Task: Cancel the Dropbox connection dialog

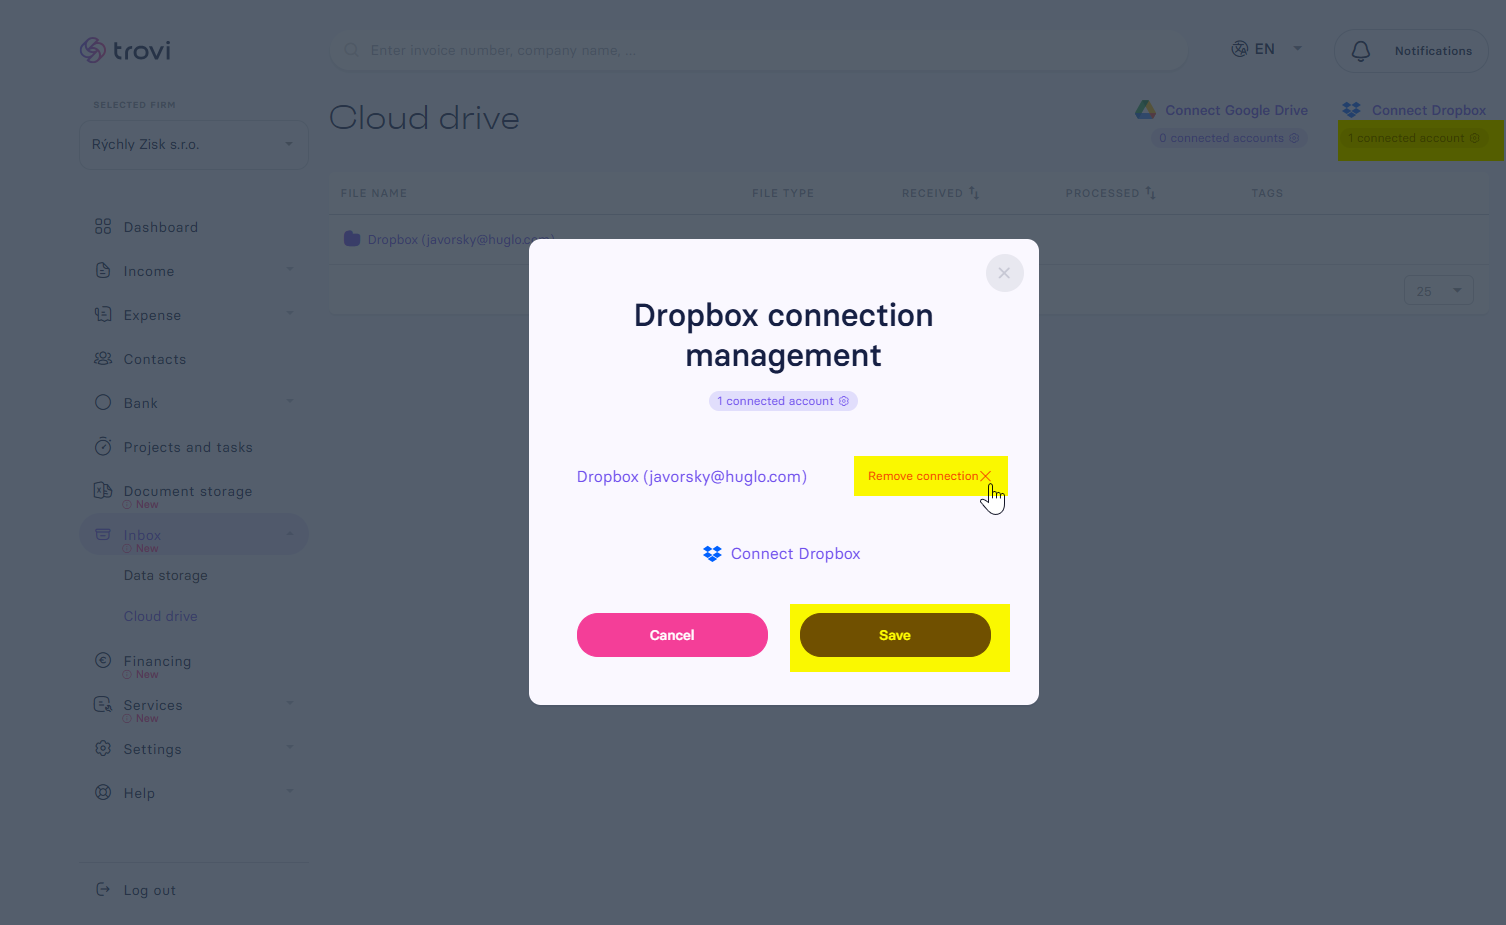Action: pyautogui.click(x=672, y=635)
